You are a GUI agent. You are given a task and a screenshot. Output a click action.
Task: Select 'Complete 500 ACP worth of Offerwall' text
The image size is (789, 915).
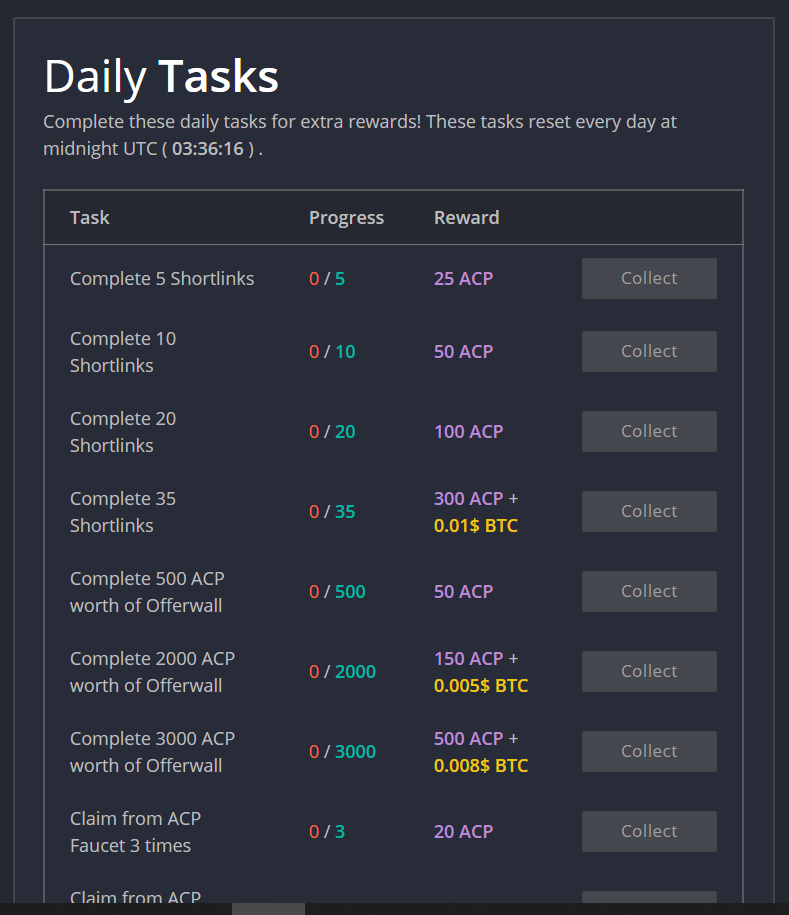147,592
